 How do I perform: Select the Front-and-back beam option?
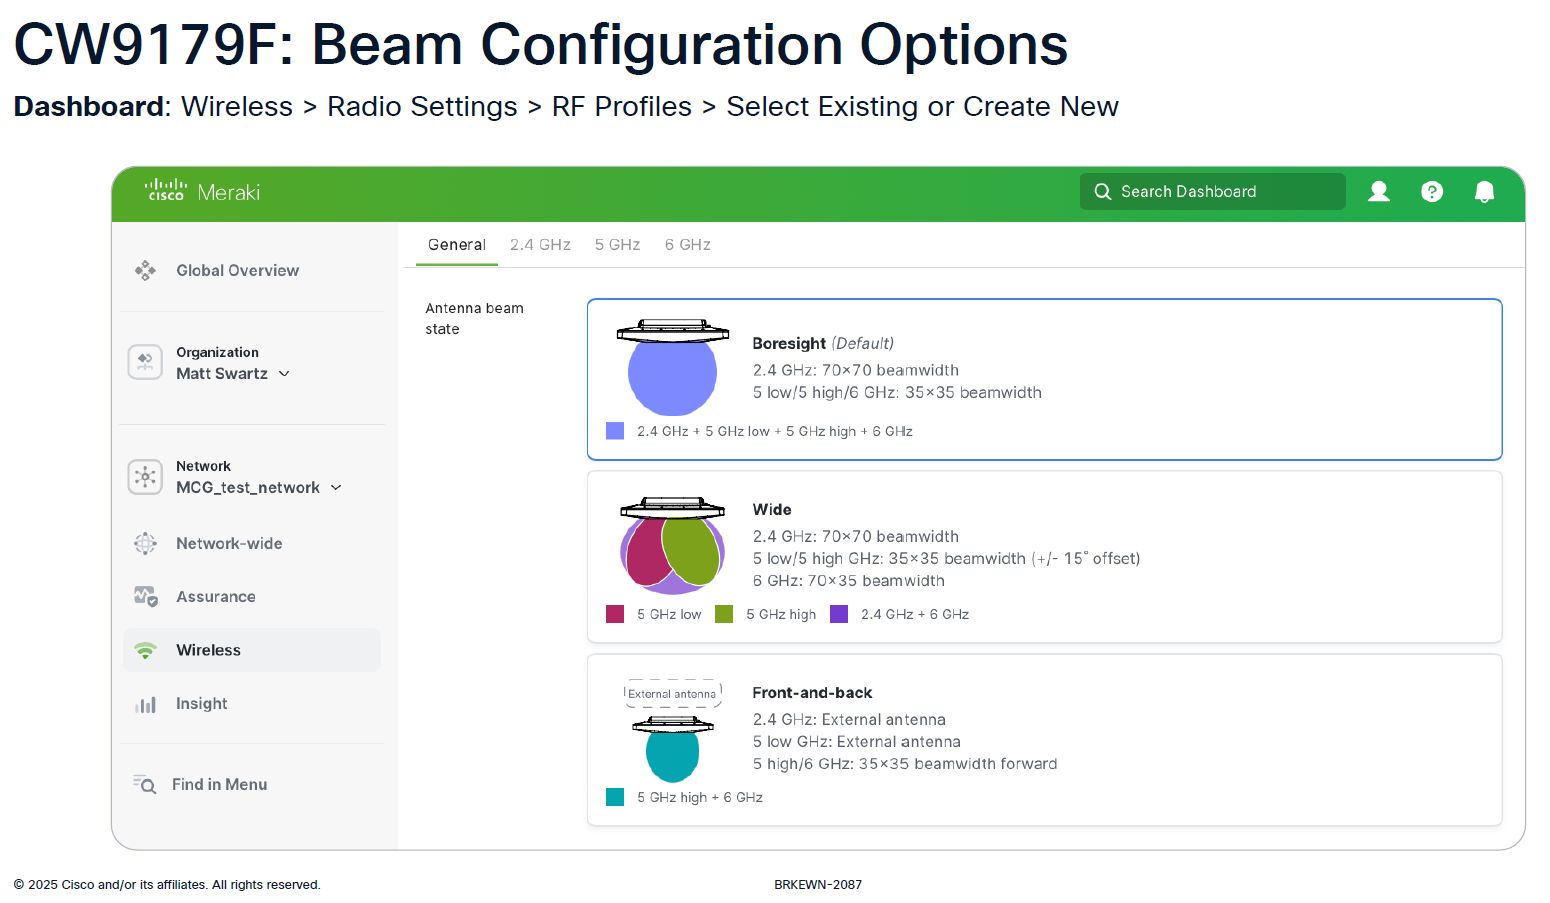click(1044, 740)
